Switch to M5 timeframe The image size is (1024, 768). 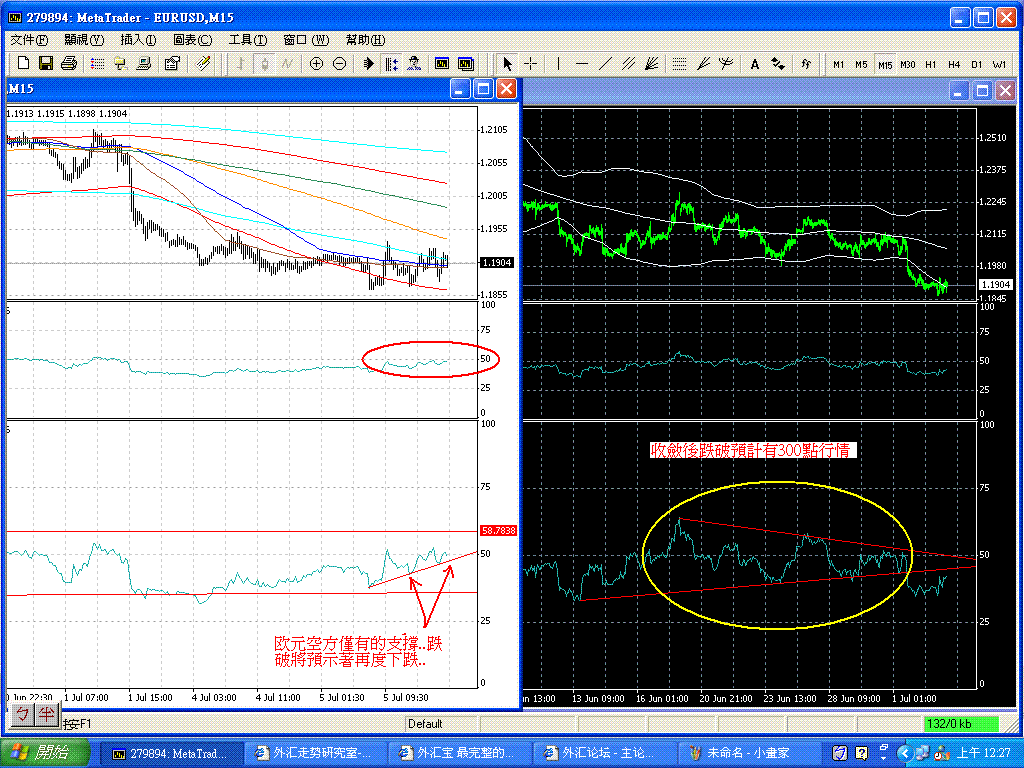861,64
